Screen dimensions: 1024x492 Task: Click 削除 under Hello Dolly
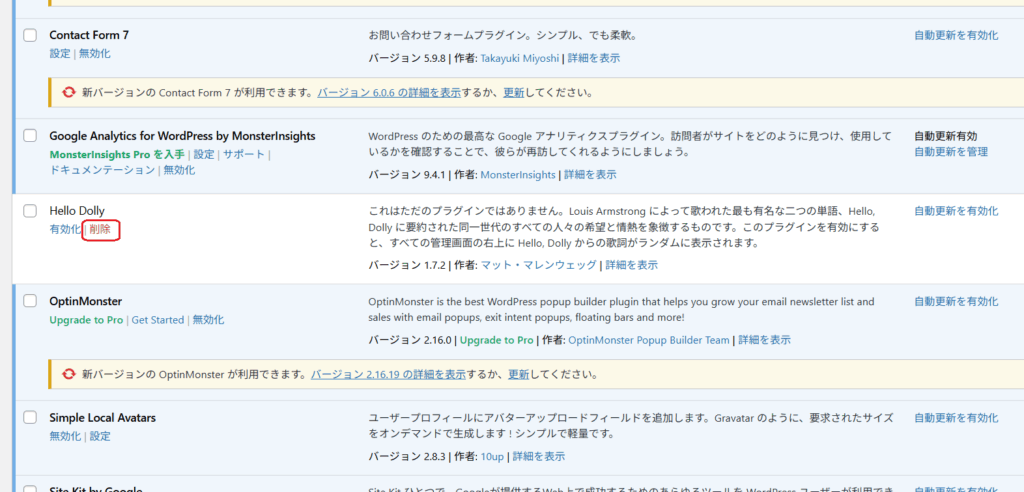(x=101, y=229)
